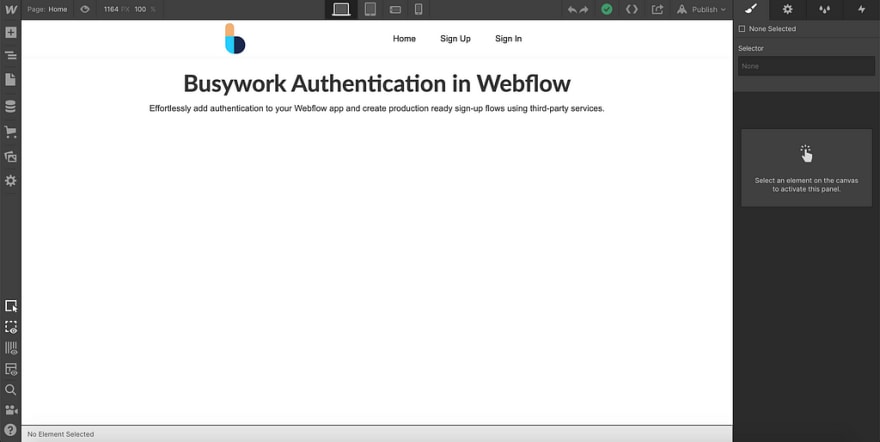Open the export code icon
The image size is (880, 442).
tap(632, 10)
